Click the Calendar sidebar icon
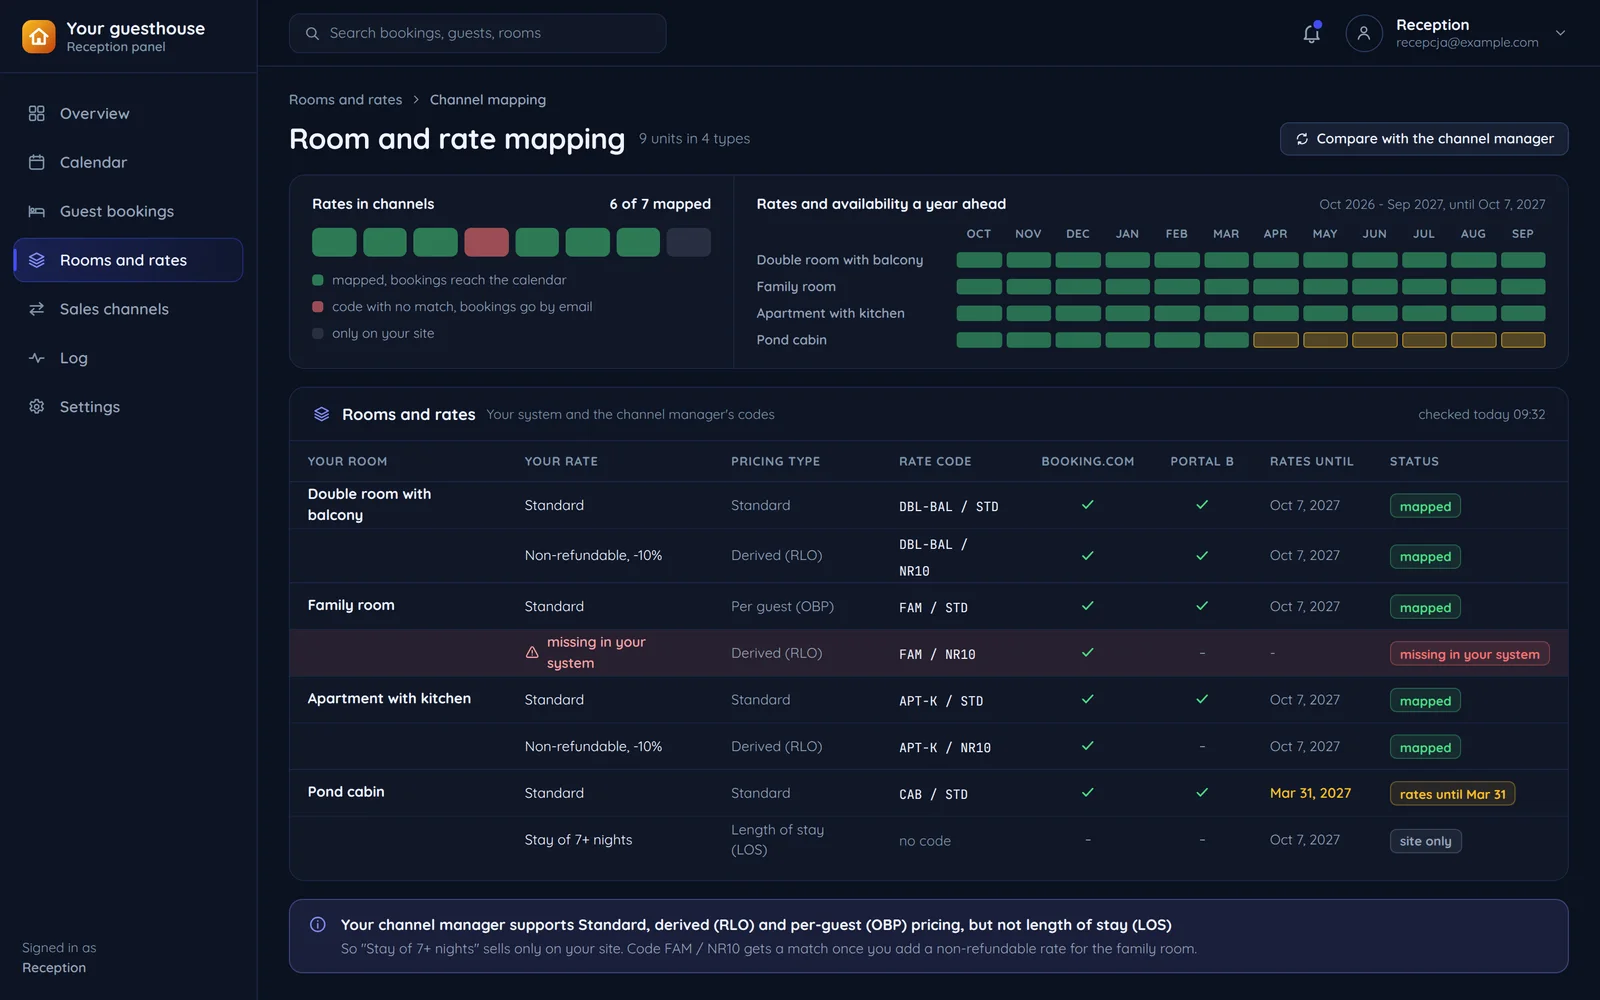This screenshot has width=1600, height=1000. point(37,162)
